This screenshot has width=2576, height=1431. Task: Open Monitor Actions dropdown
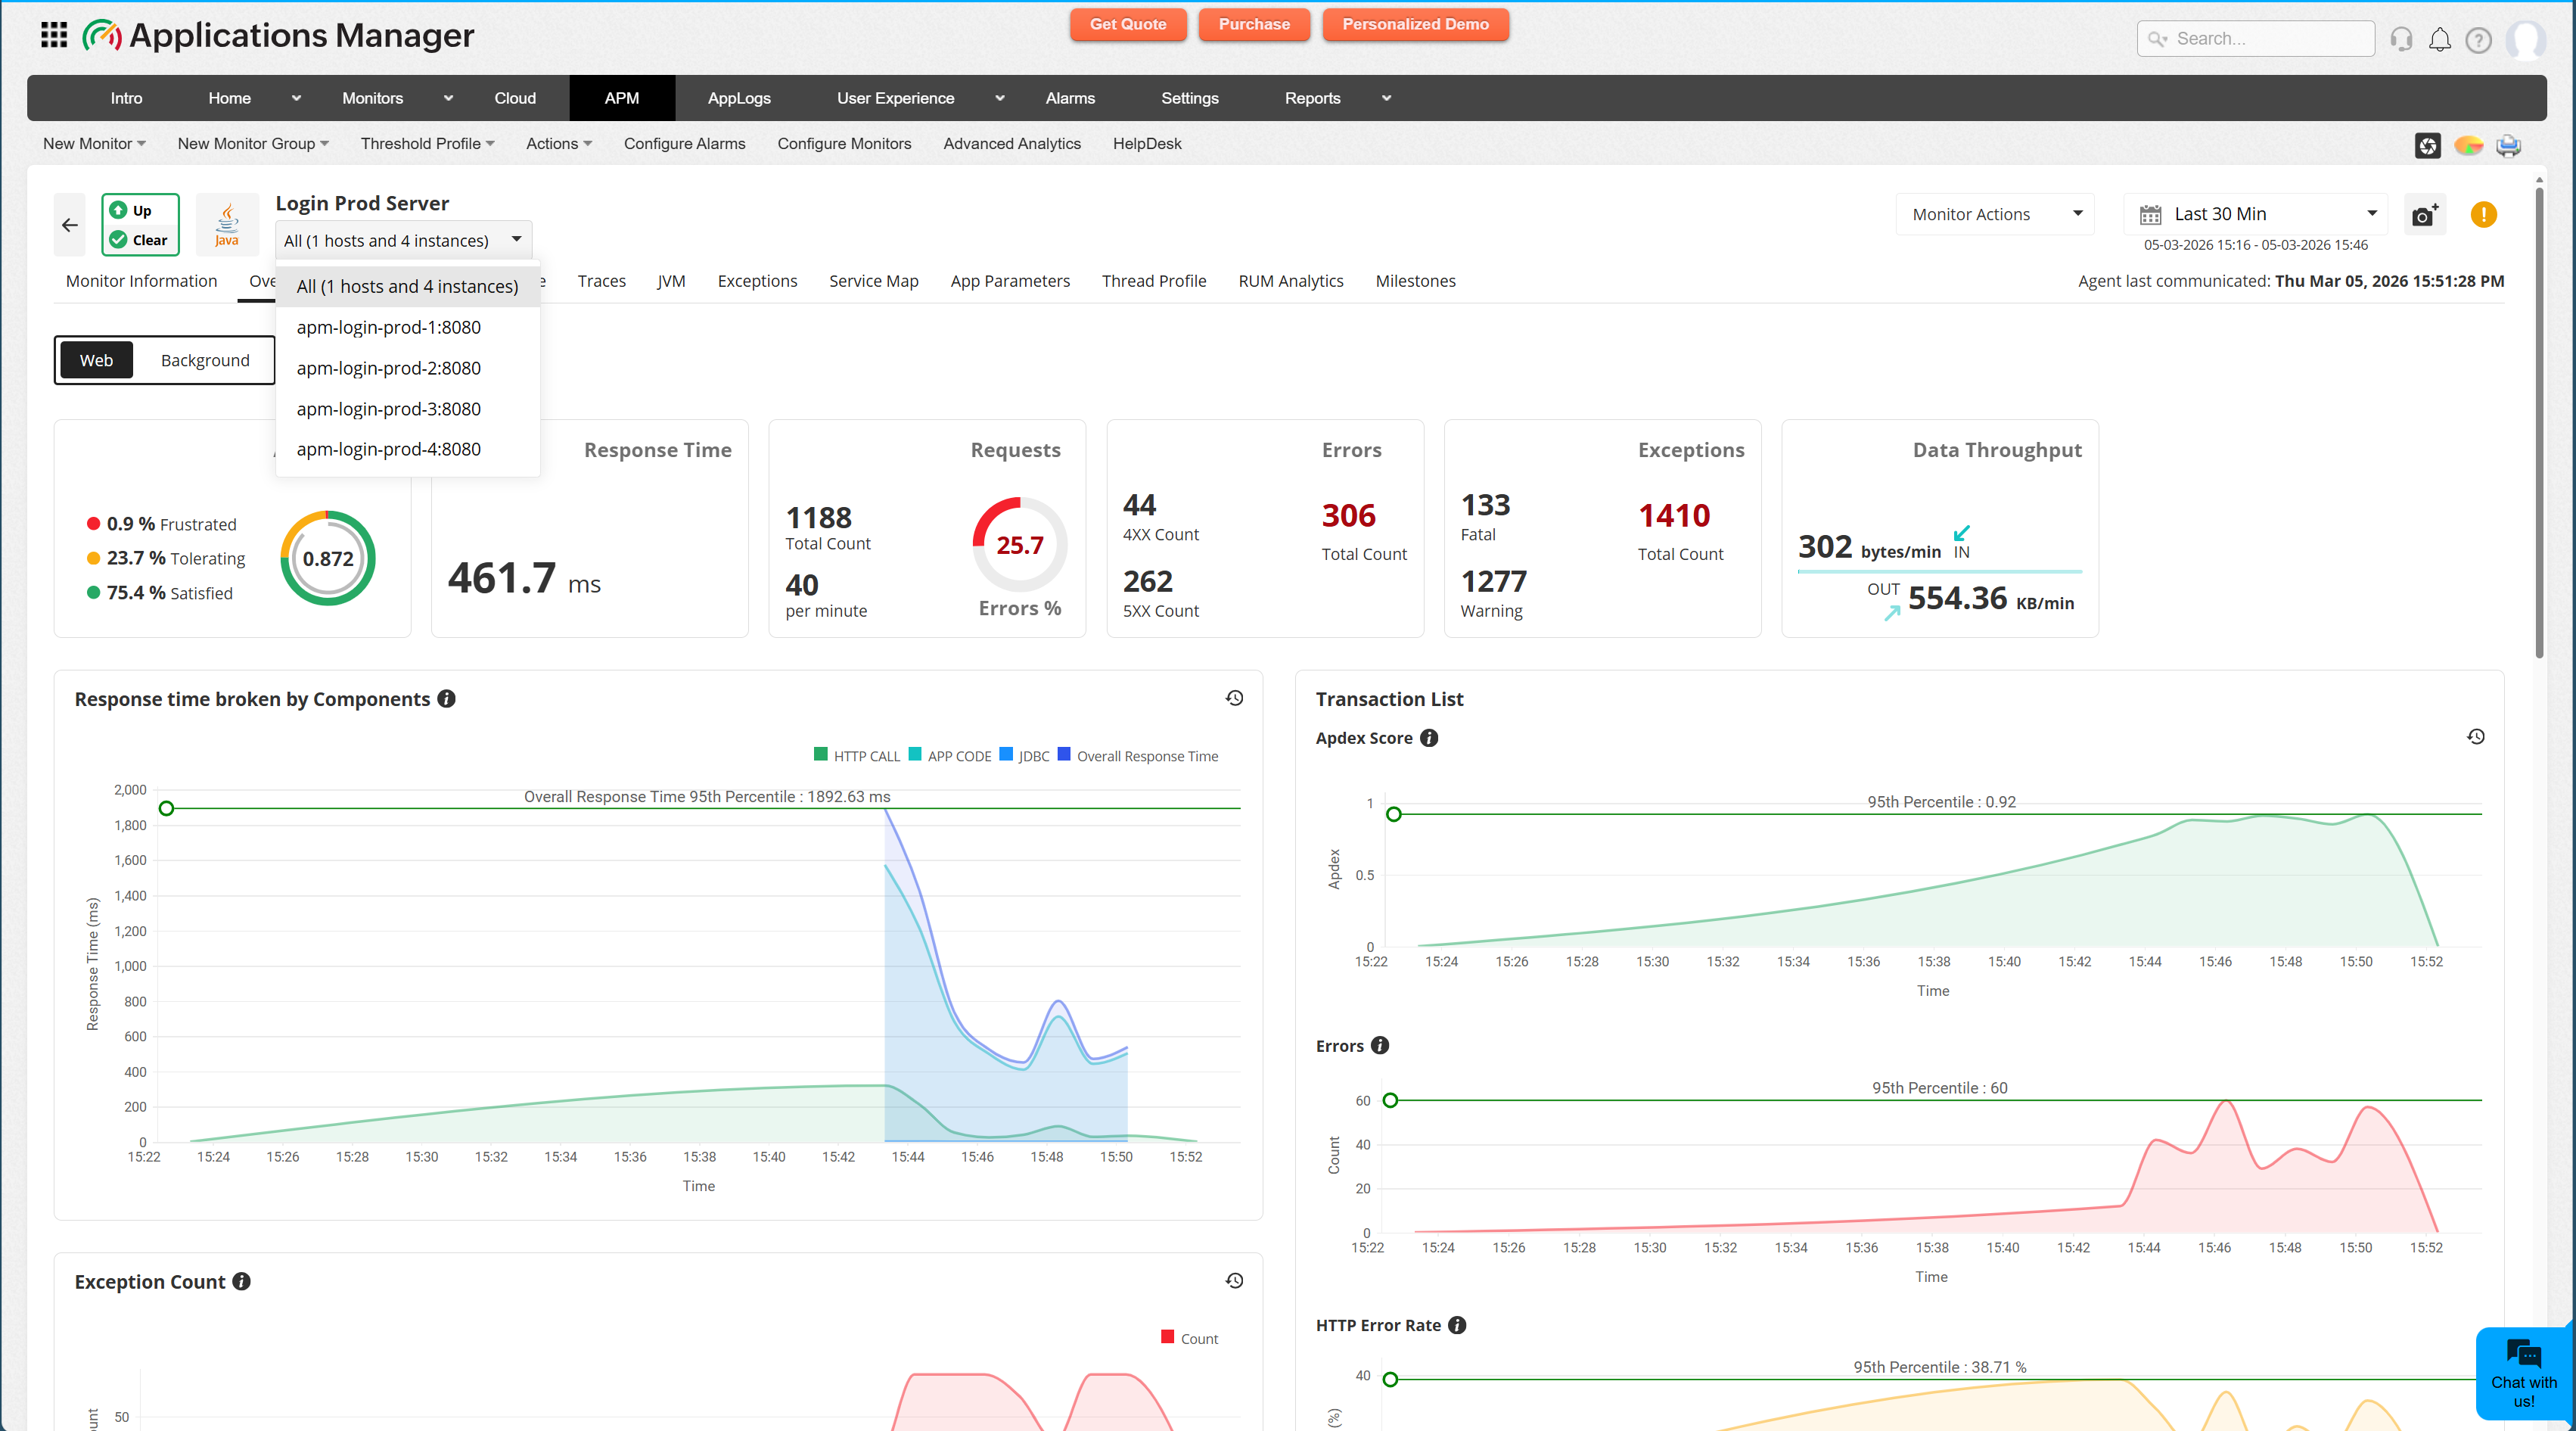click(x=1995, y=214)
